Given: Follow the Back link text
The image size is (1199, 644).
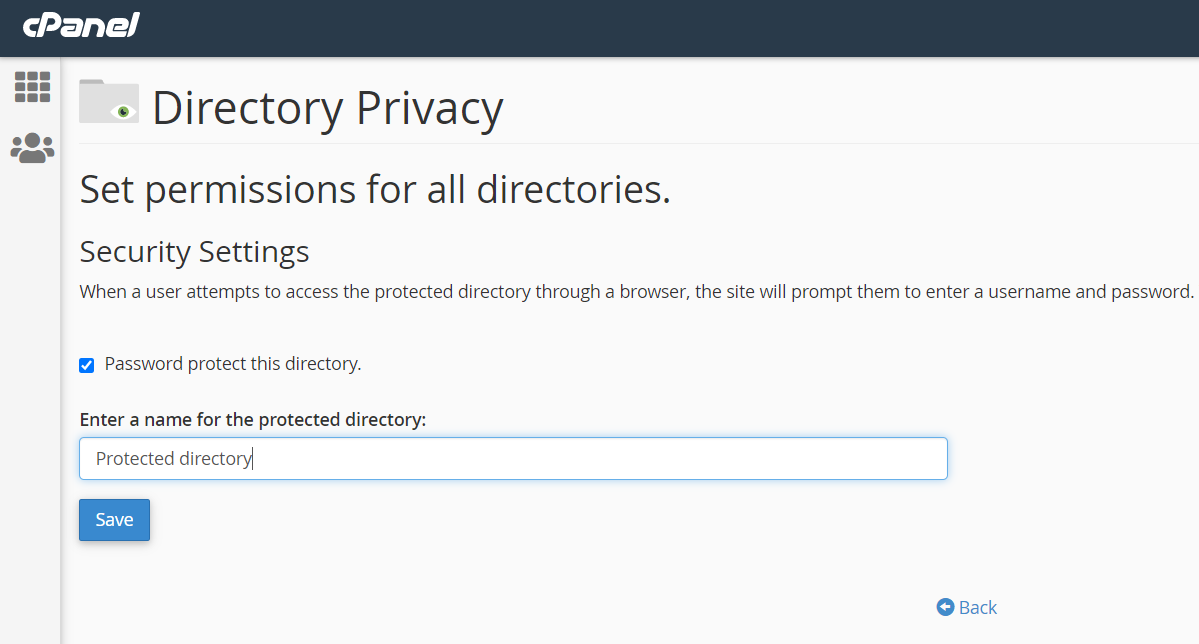Looking at the screenshot, I should coord(978,607).
